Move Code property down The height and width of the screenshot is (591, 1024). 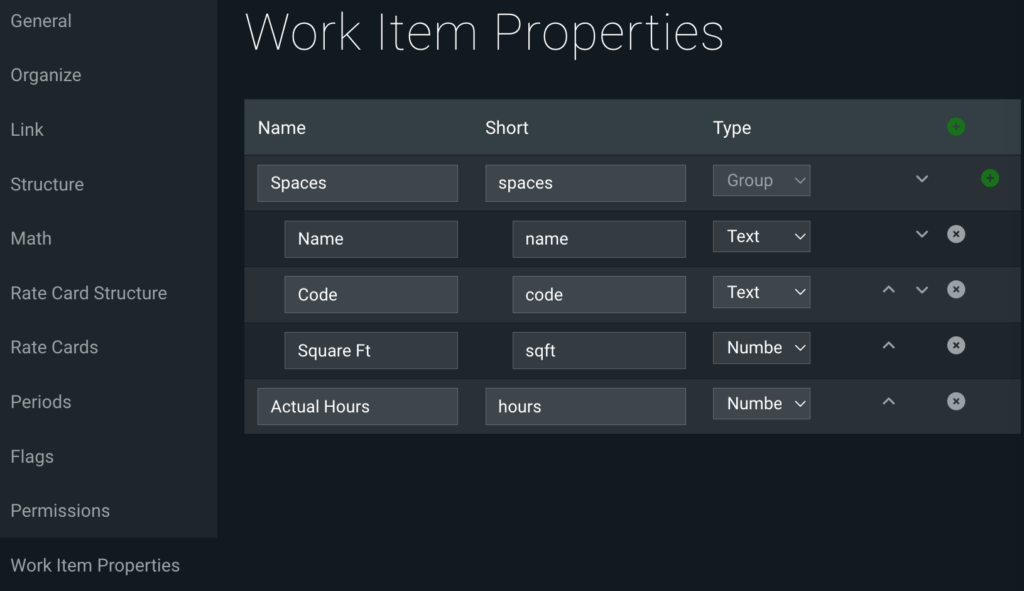(x=922, y=290)
